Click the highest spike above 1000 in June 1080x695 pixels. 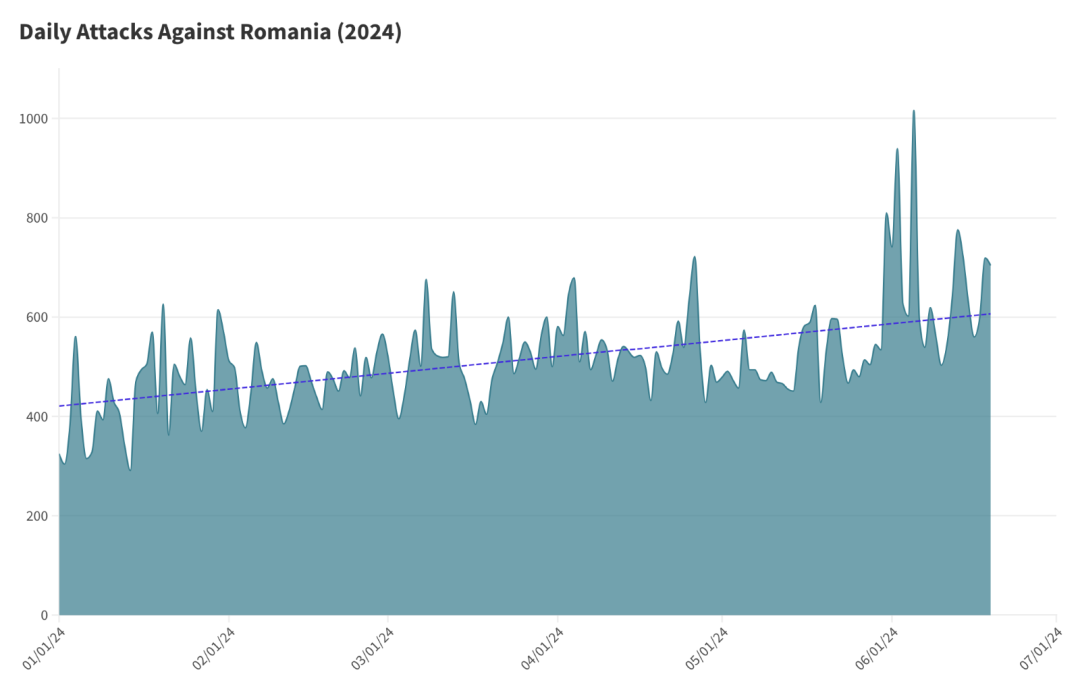click(913, 112)
